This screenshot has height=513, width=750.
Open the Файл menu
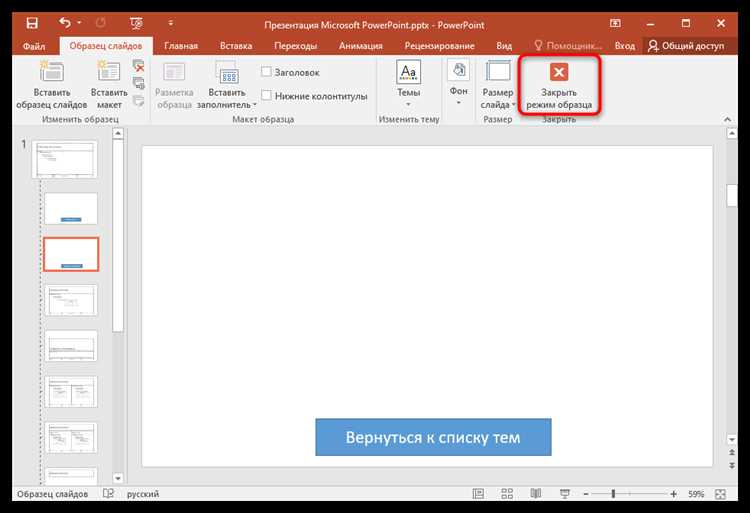34,46
